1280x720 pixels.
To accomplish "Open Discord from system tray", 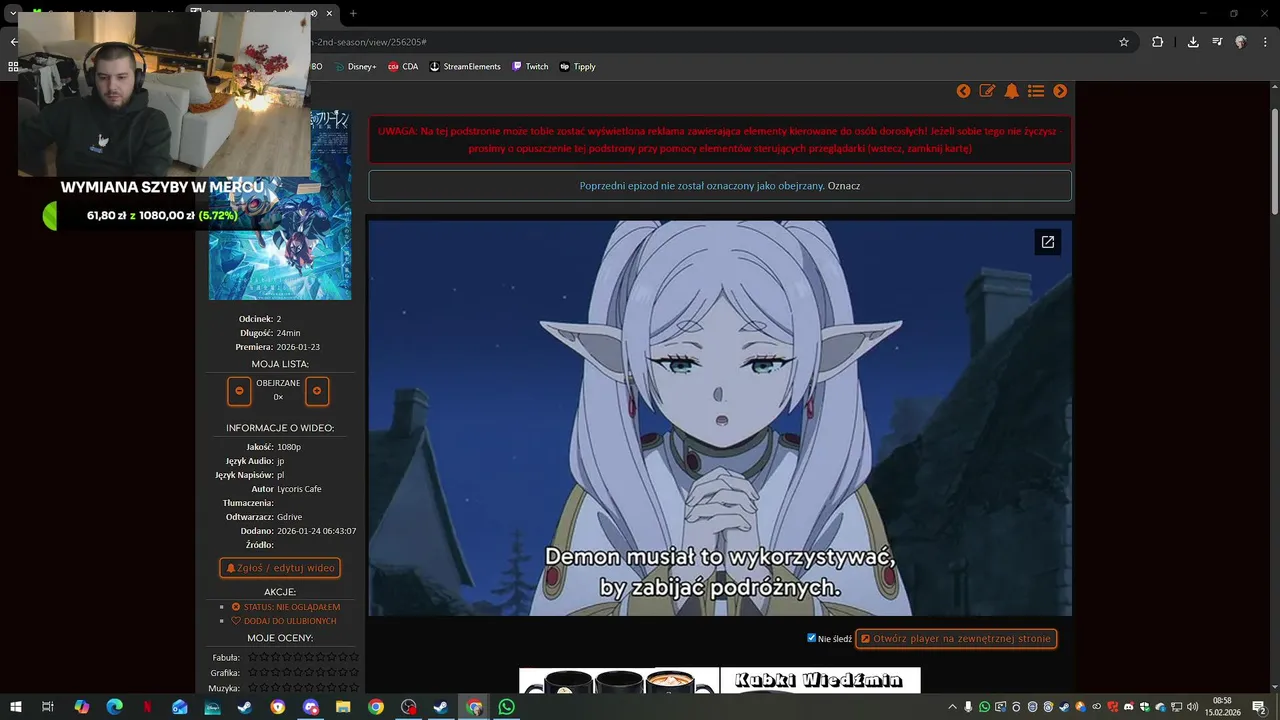I will [1128, 707].
